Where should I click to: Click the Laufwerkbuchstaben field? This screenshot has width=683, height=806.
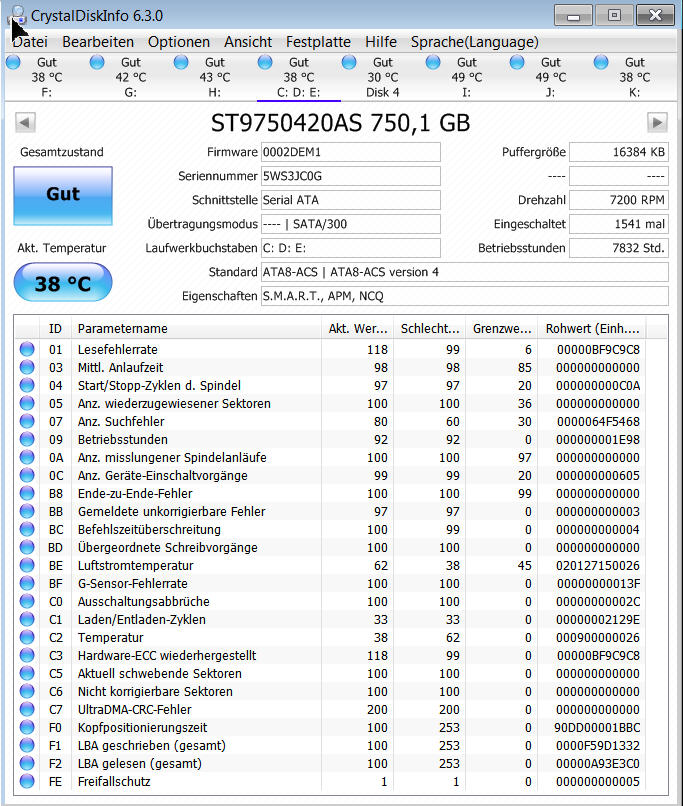[350, 248]
